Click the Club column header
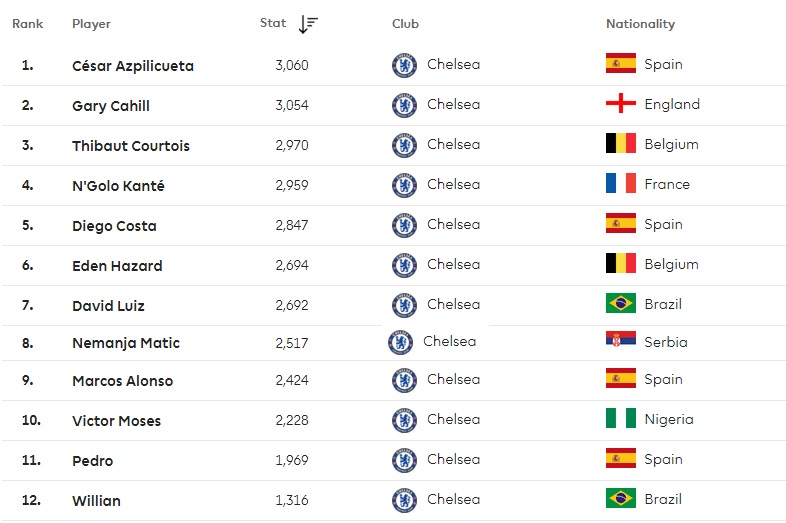Image resolution: width=786 pixels, height=523 pixels. [x=405, y=24]
